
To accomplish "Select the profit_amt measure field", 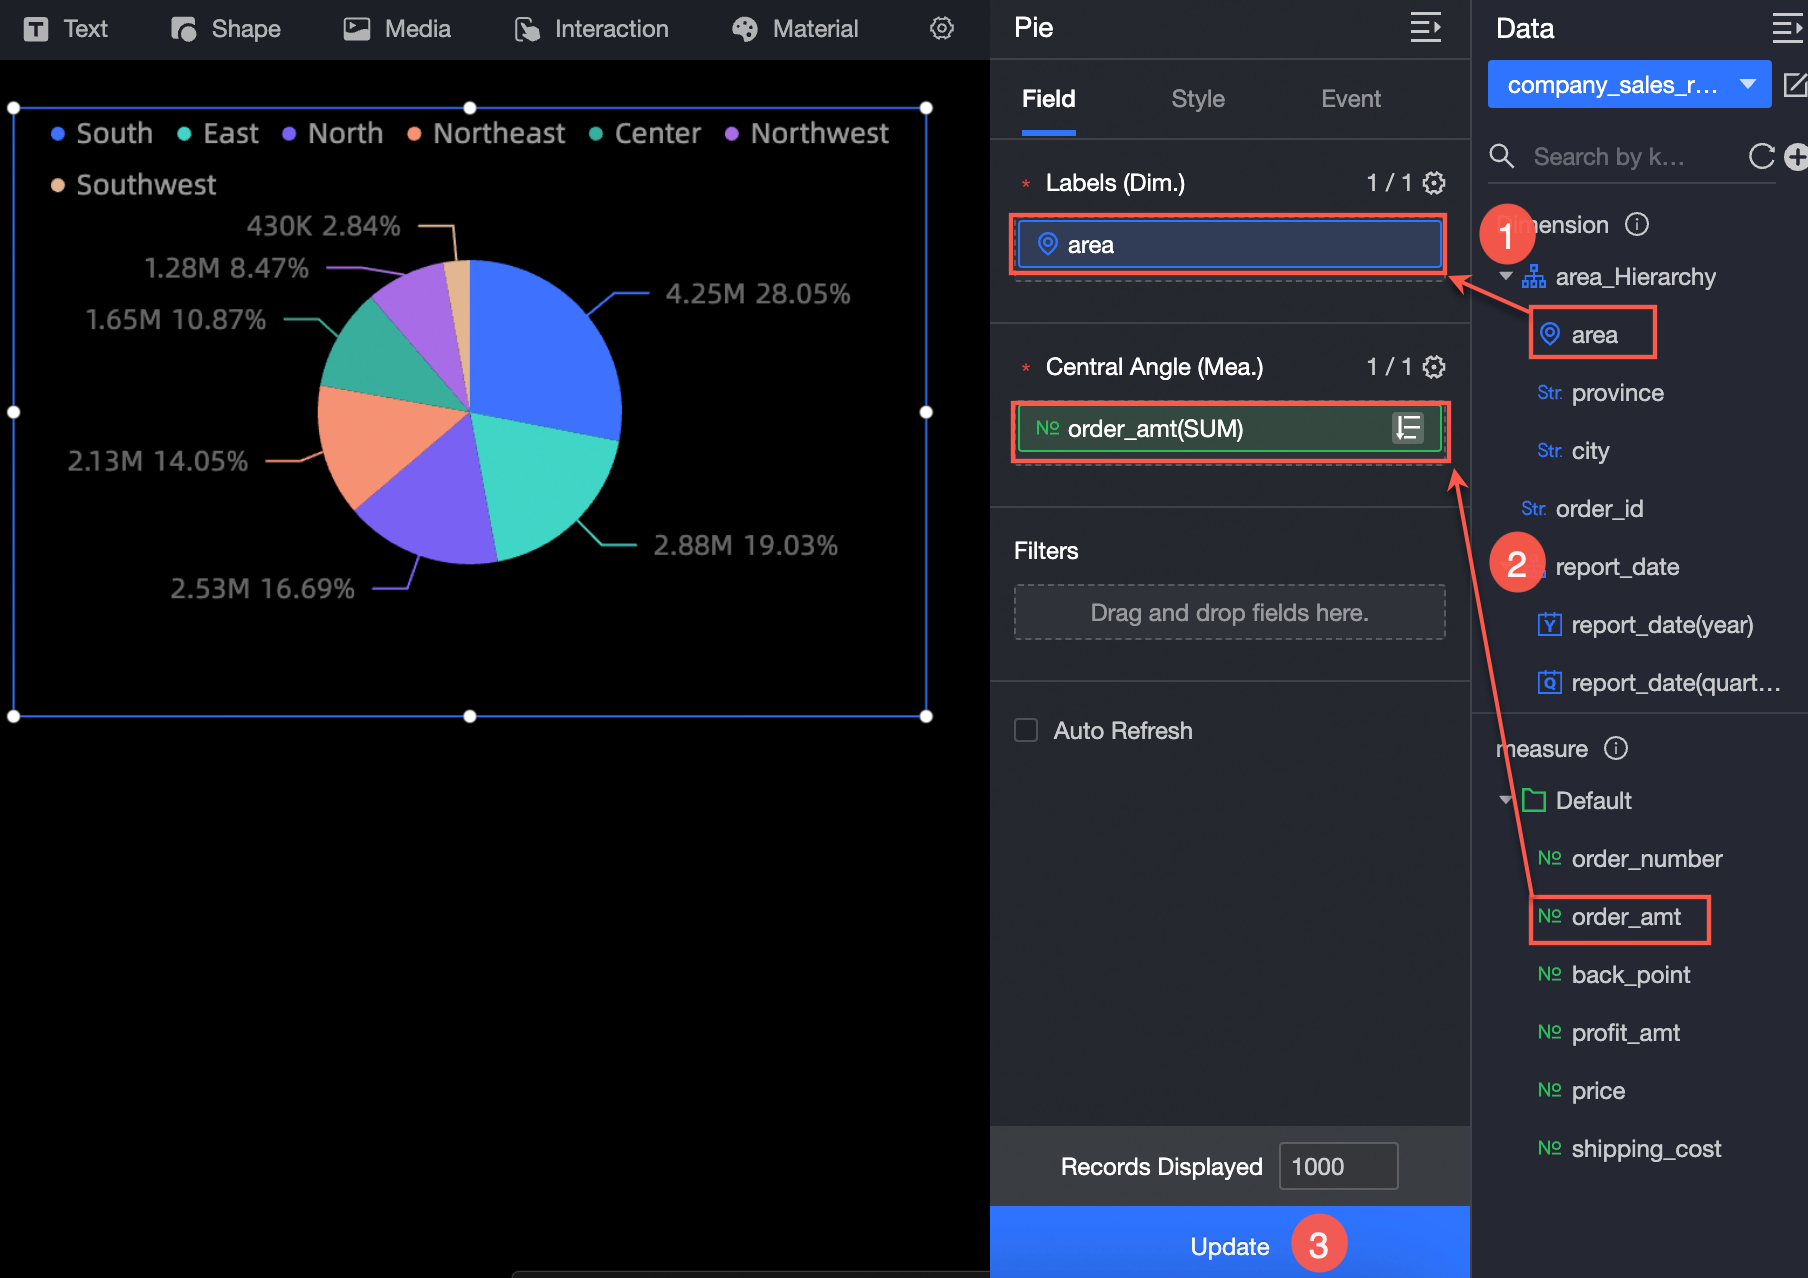I will [1609, 1033].
